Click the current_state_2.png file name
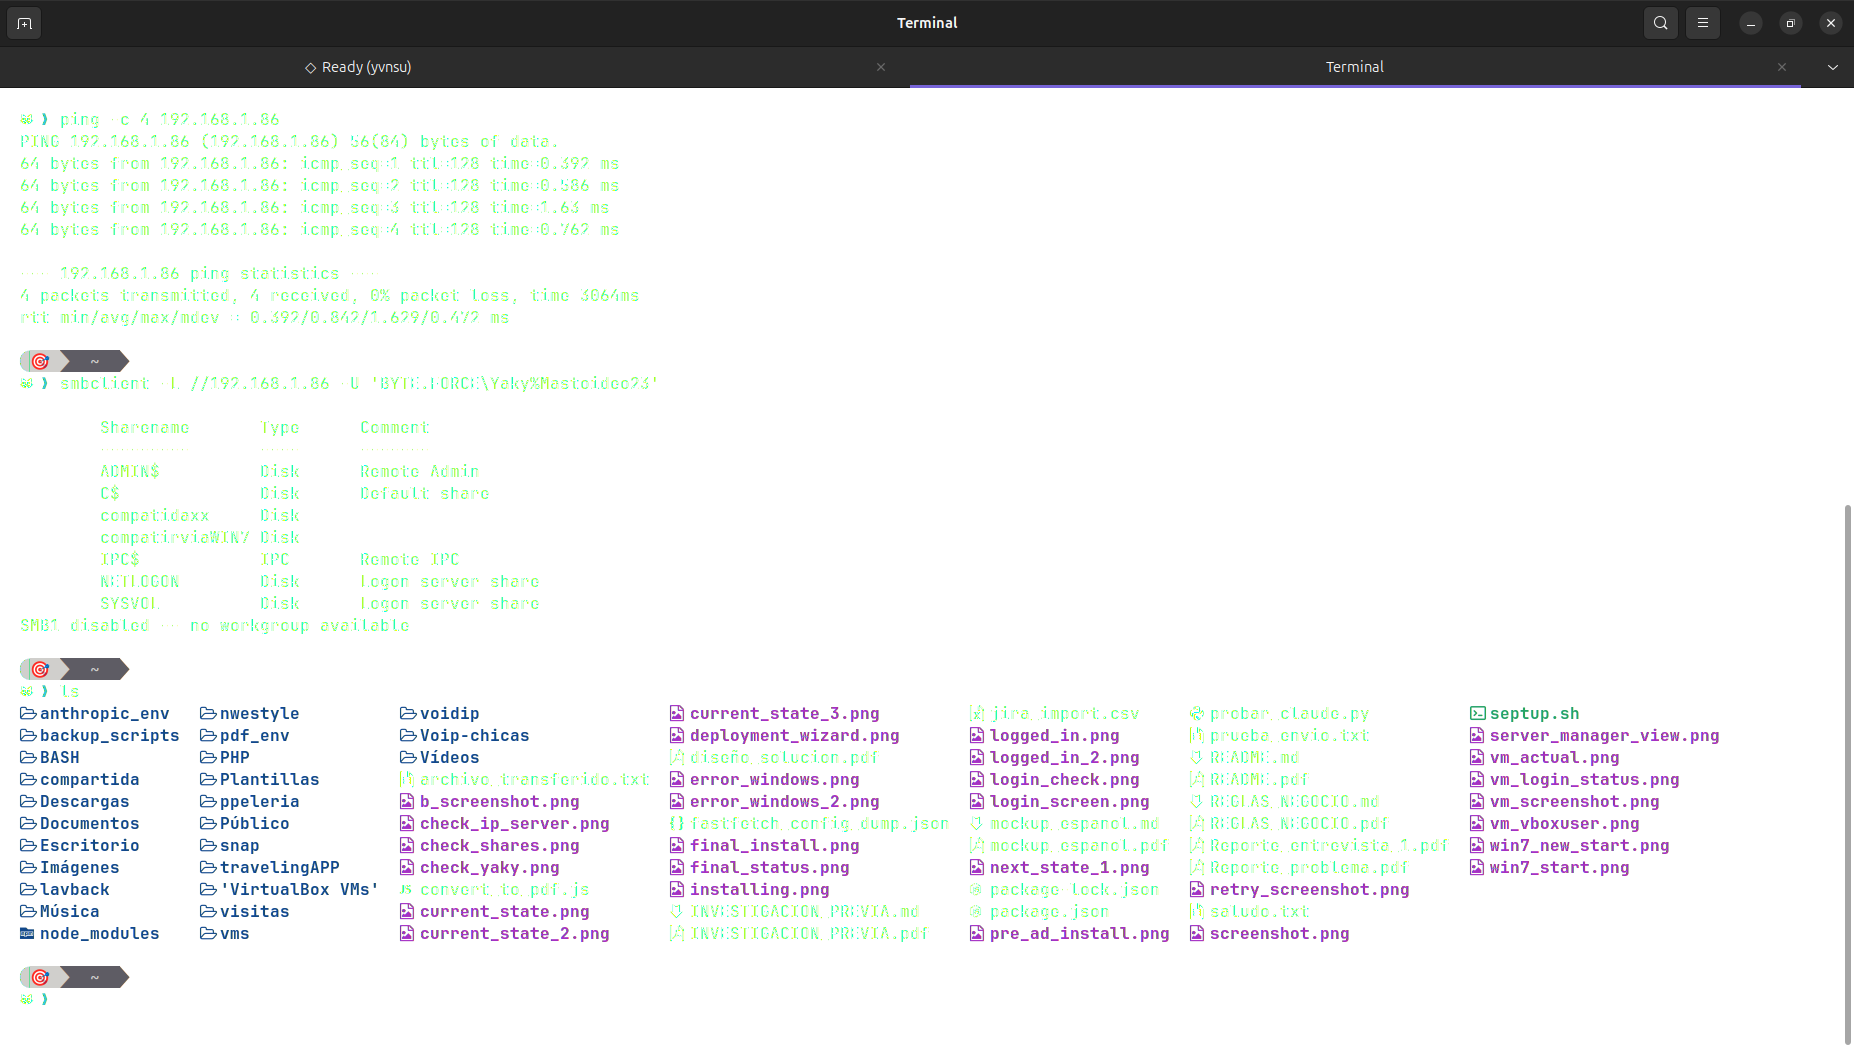The width and height of the screenshot is (1854, 1048). coord(515,933)
